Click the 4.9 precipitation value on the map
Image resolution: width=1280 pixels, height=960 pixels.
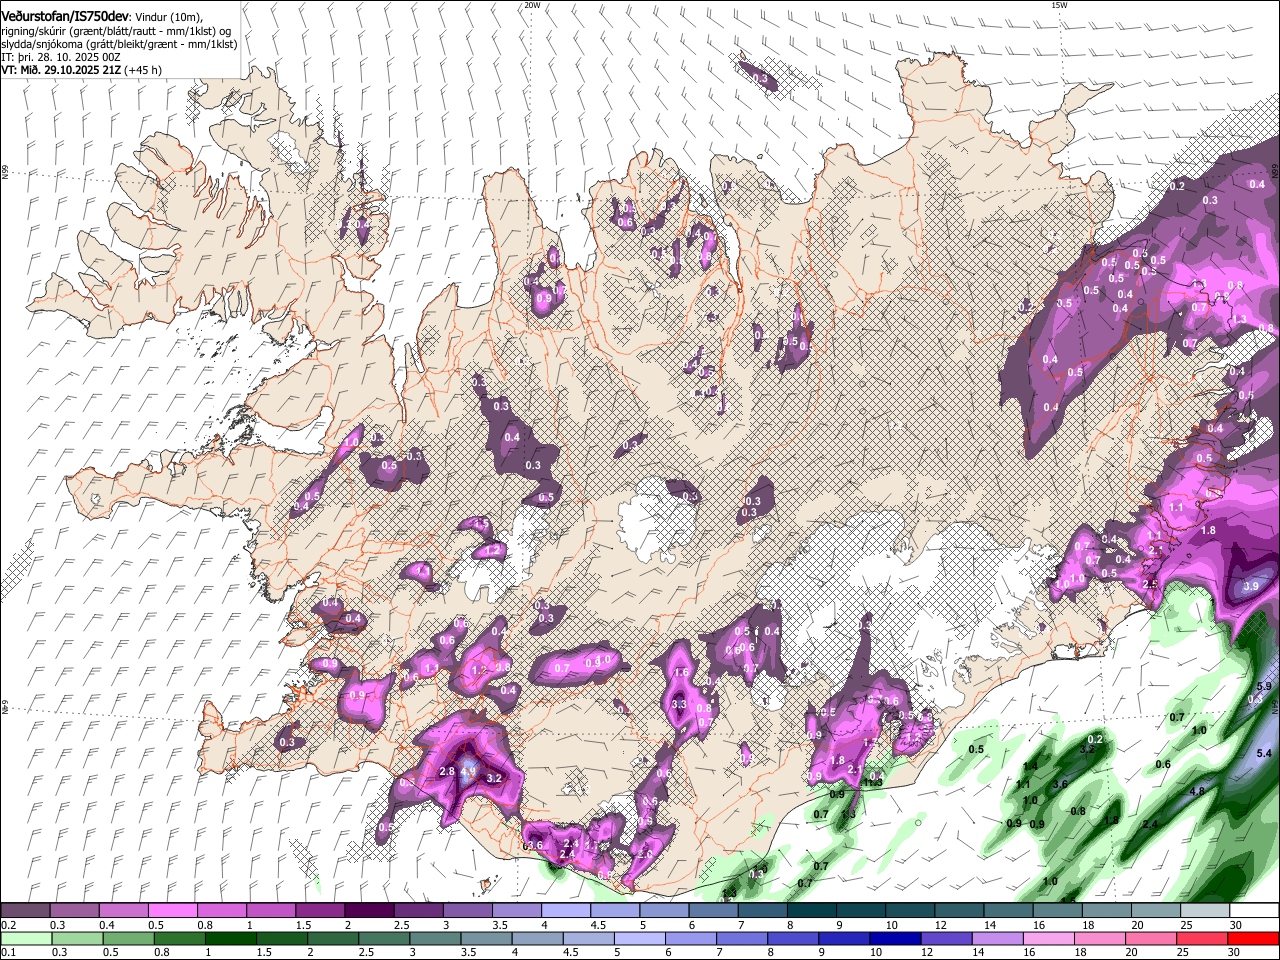tap(467, 772)
